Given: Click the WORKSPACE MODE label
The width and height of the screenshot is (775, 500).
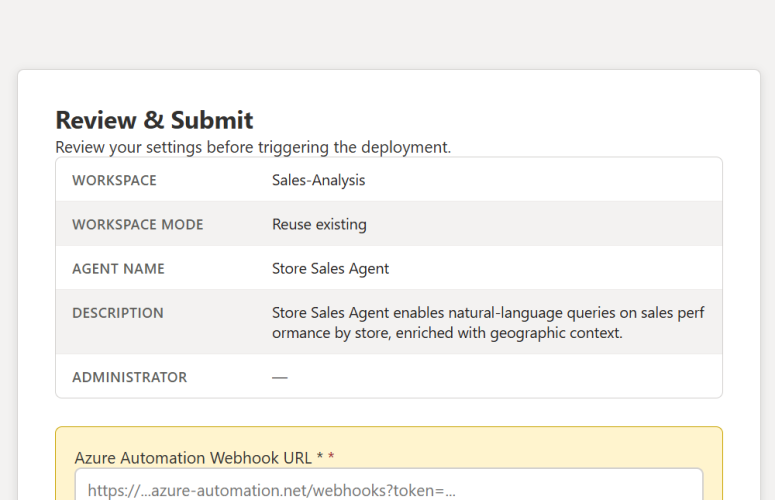Looking at the screenshot, I should 137,225.
